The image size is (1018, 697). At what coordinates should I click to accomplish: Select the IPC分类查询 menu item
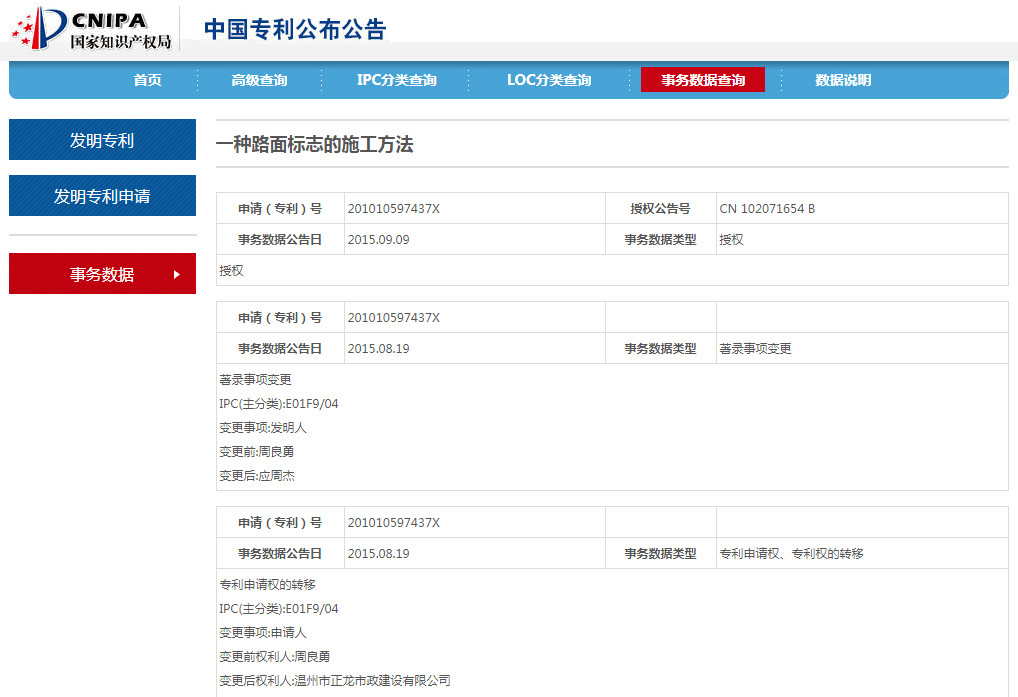click(396, 80)
